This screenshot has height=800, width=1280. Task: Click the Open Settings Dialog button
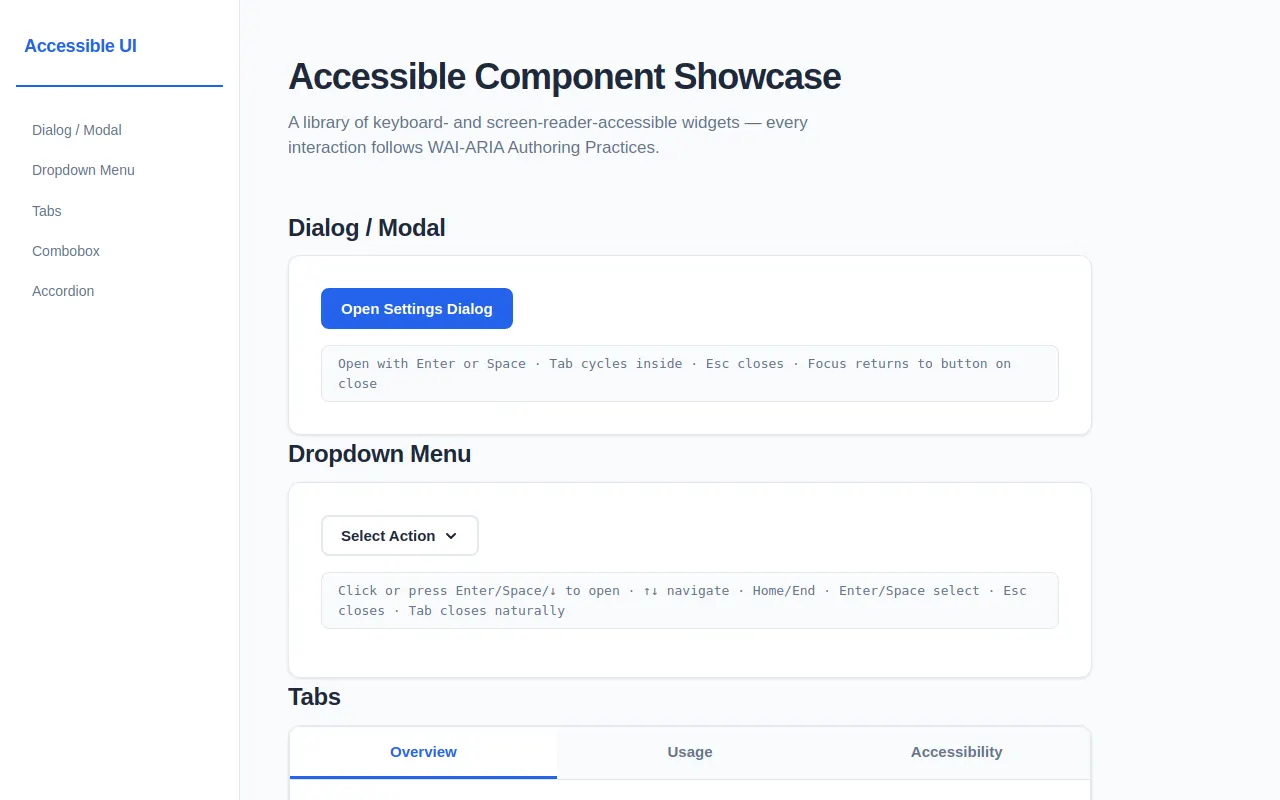[x=417, y=309]
